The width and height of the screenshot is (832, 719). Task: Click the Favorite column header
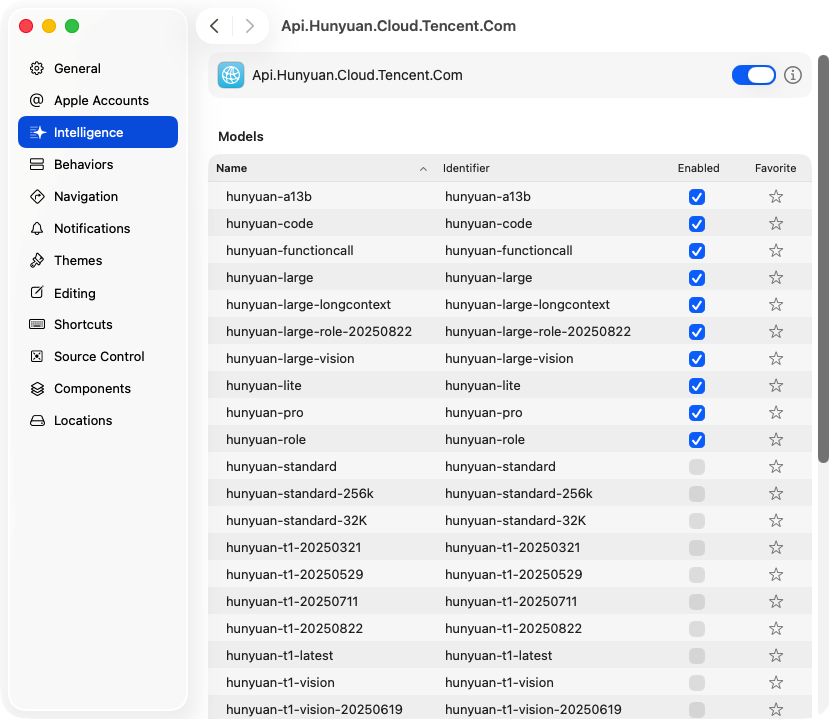click(775, 168)
